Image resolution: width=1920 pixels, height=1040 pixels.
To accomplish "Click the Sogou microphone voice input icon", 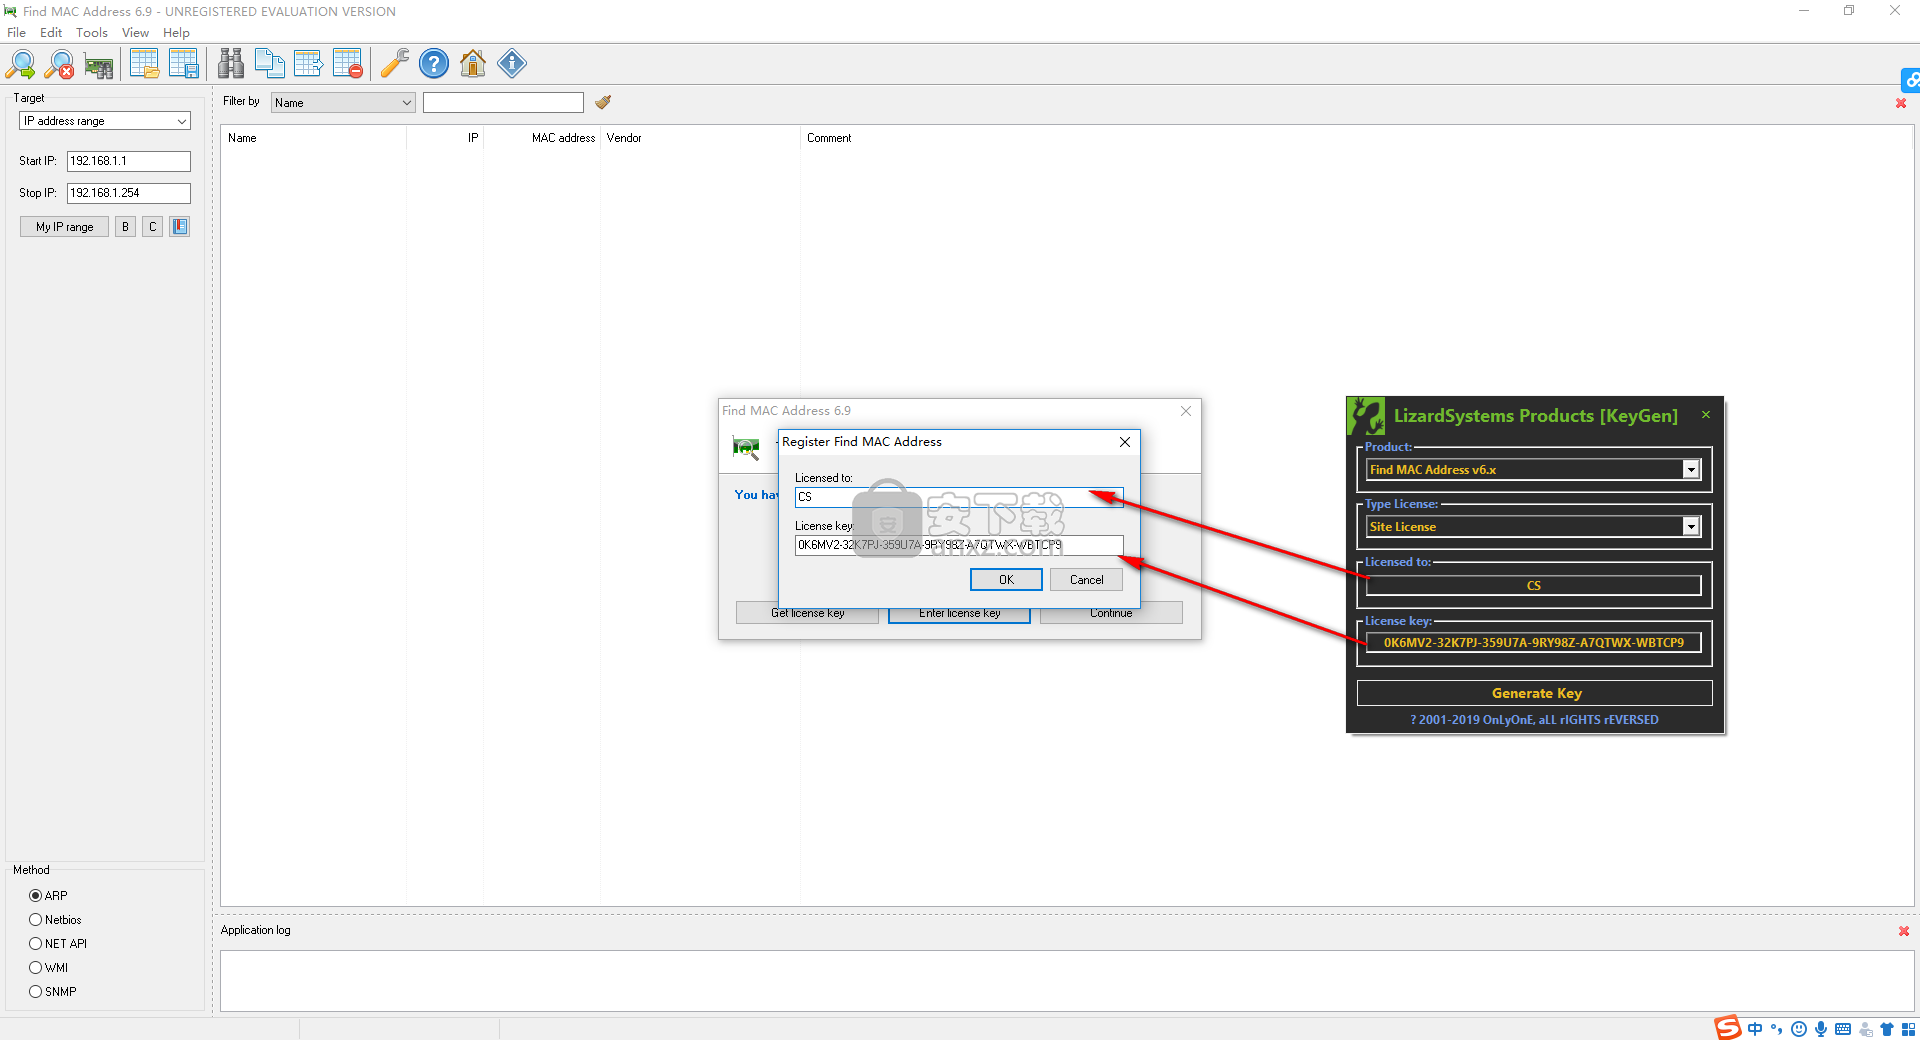I will coord(1821,1029).
